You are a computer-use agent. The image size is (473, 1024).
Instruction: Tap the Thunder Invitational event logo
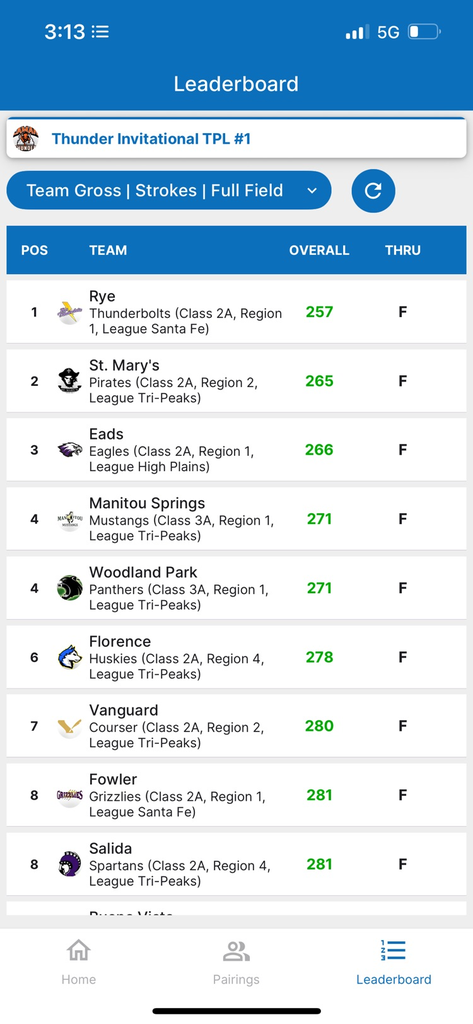[26, 138]
